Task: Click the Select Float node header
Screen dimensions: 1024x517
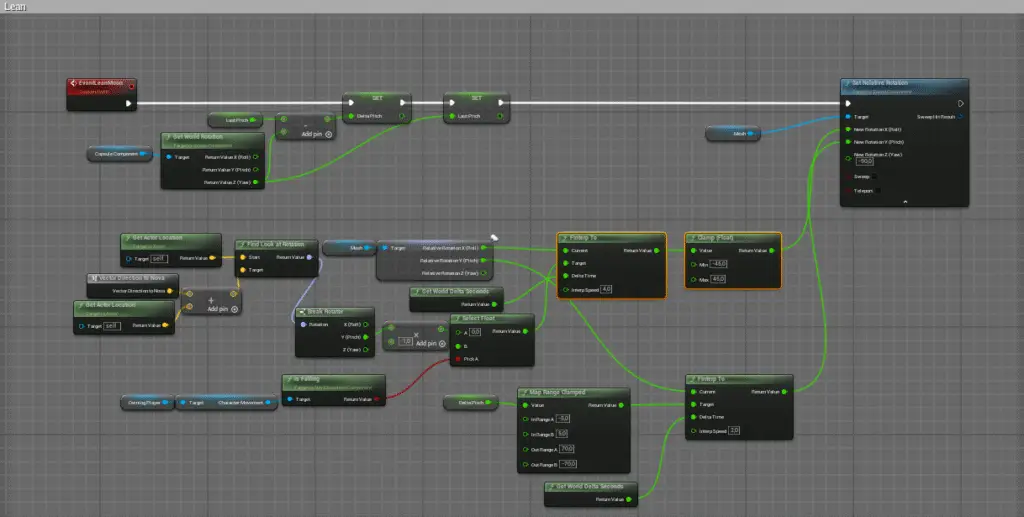Action: coord(491,318)
